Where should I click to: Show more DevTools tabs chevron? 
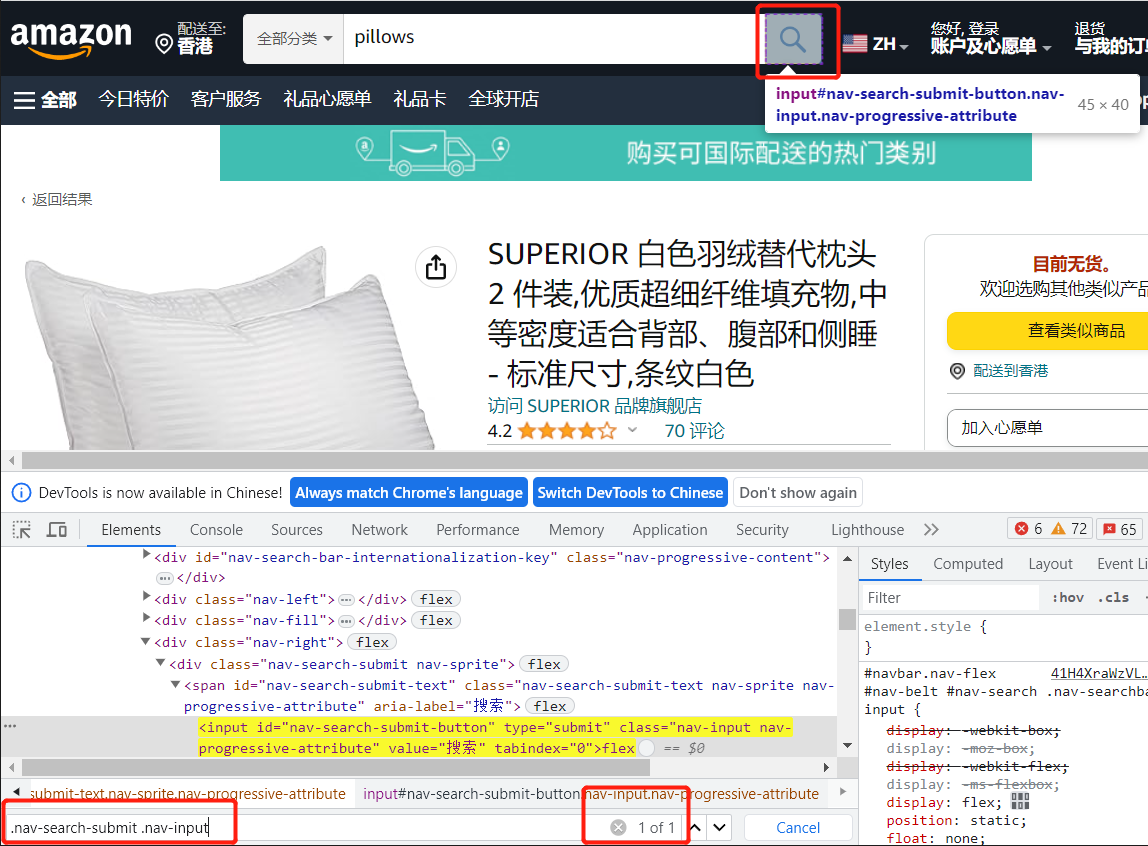[931, 530]
